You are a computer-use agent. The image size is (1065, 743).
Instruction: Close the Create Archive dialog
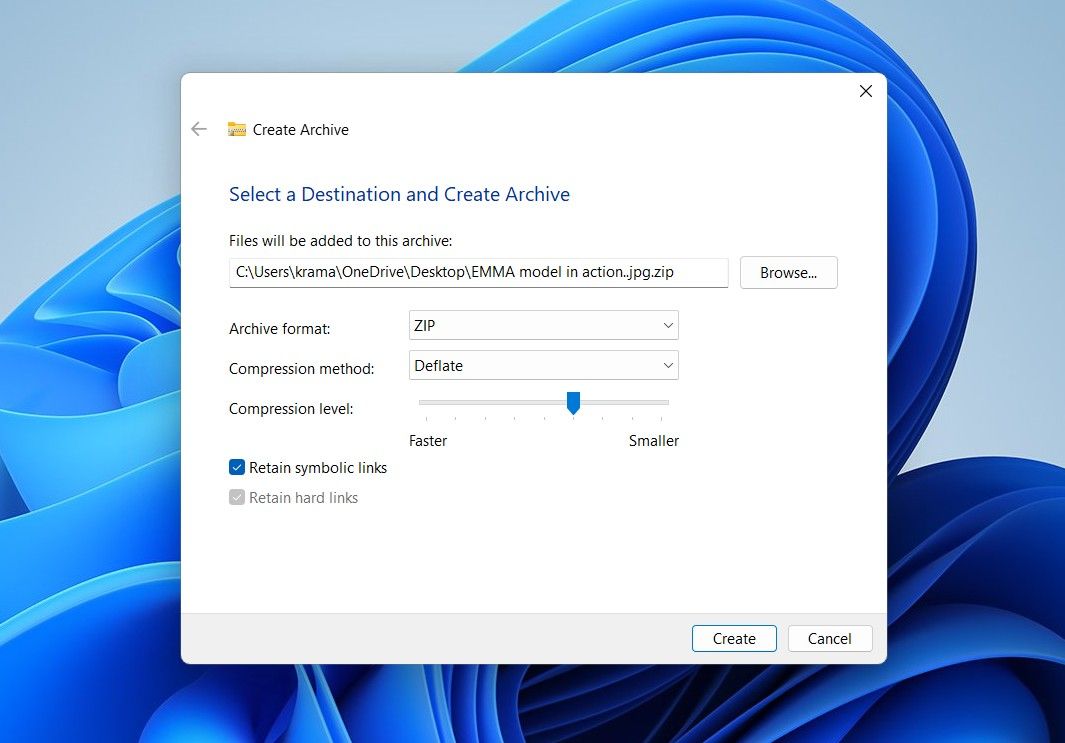pyautogui.click(x=865, y=91)
